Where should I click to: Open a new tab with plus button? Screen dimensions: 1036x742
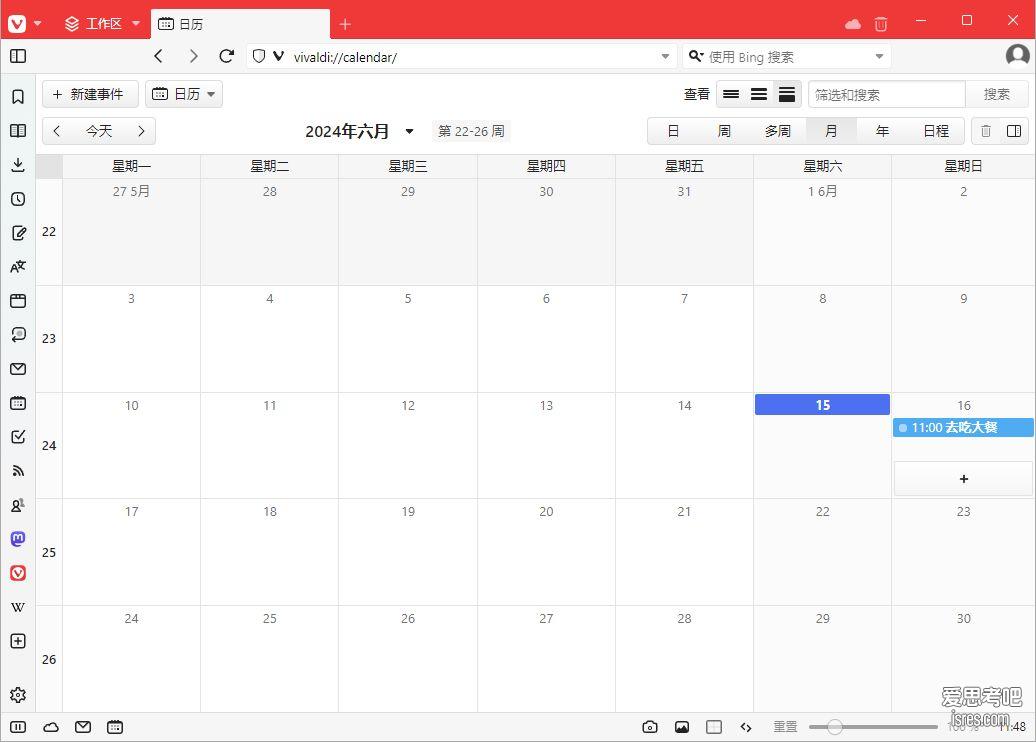pos(345,24)
